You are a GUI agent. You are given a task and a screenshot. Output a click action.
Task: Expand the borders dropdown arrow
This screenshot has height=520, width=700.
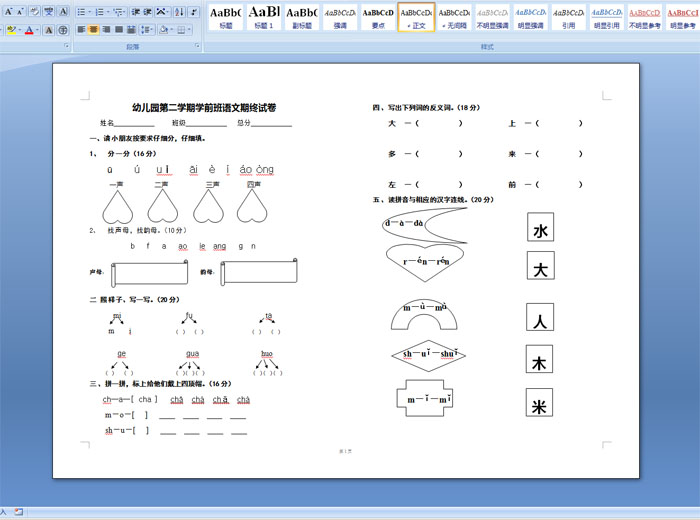coord(189,30)
